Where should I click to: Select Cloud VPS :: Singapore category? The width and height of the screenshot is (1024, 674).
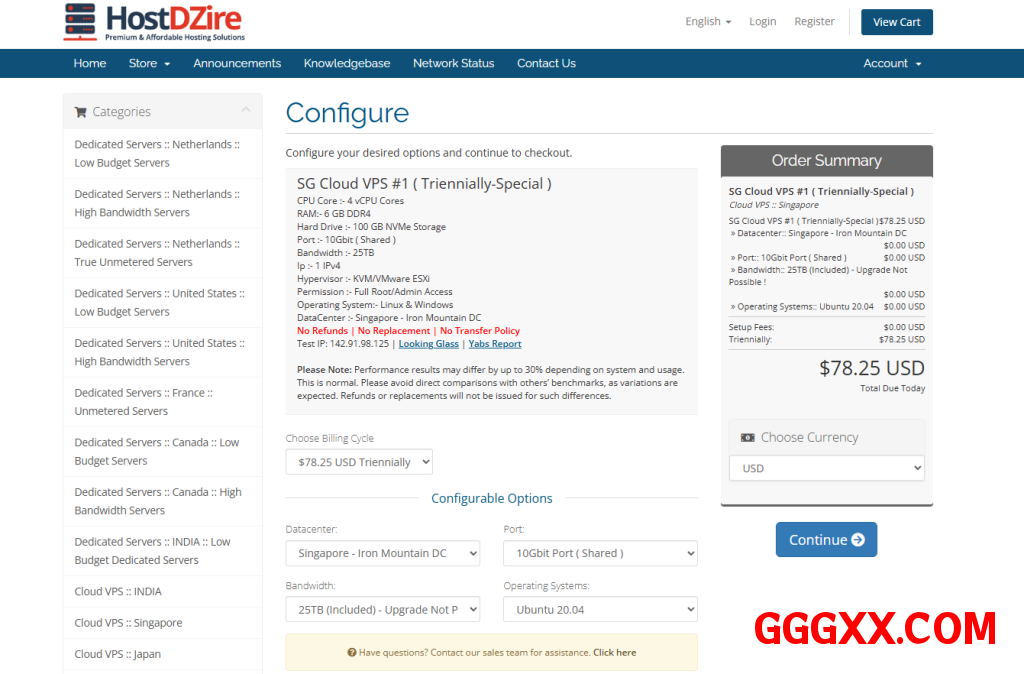pyautogui.click(x=128, y=622)
